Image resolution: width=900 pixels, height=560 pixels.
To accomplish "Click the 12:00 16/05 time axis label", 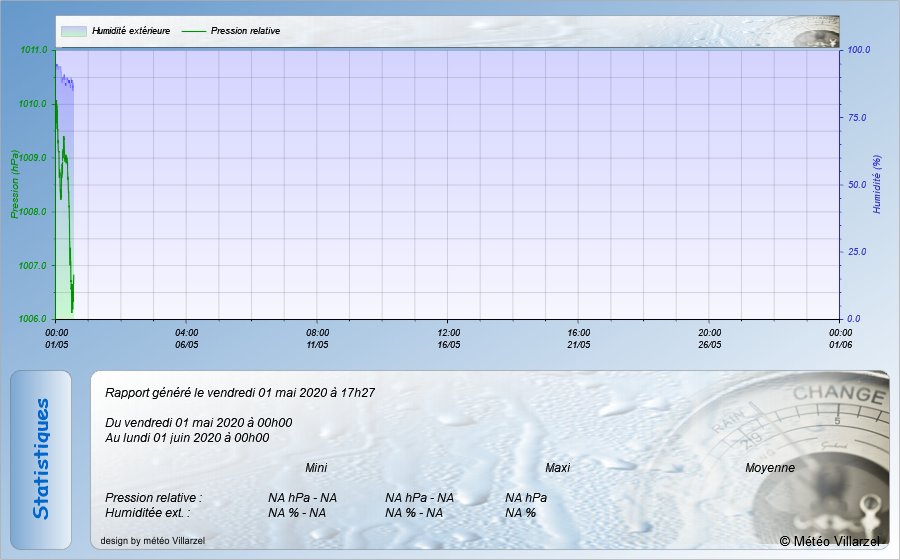I will point(448,338).
